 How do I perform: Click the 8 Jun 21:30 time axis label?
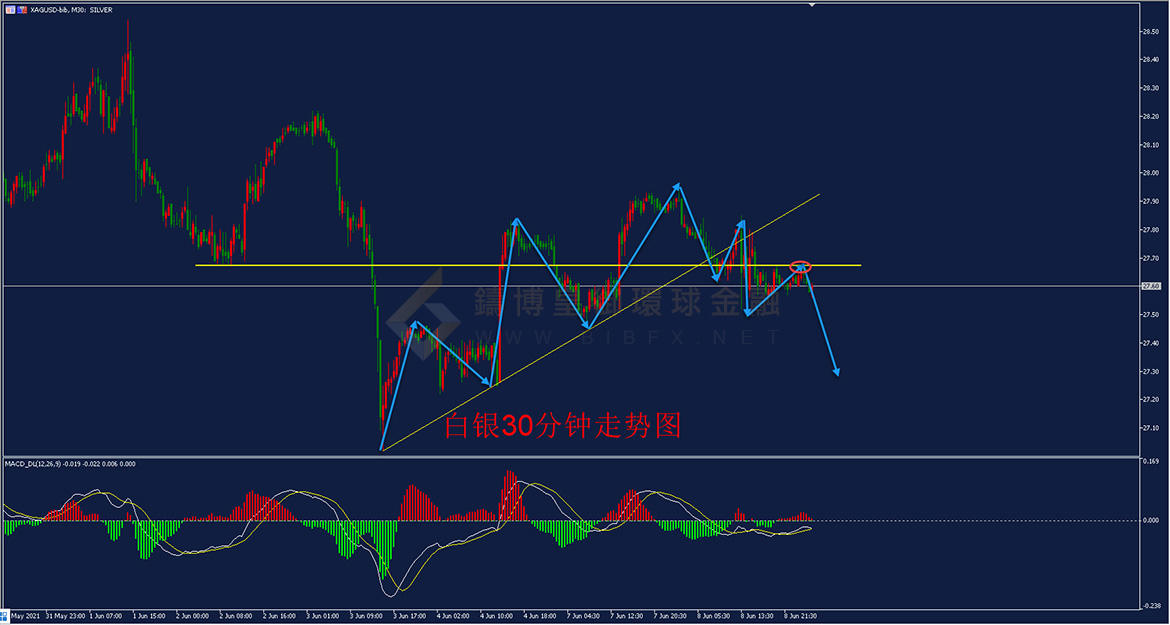pos(800,616)
